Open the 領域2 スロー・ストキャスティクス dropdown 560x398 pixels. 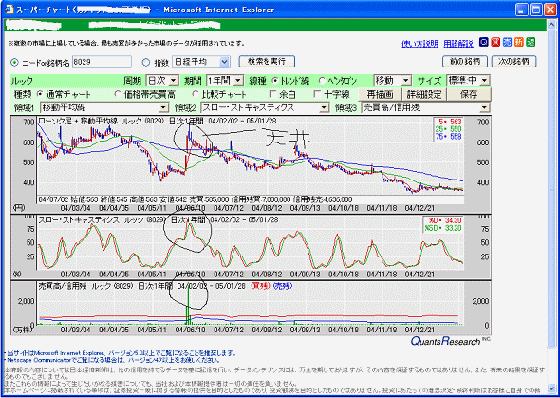click(324, 107)
